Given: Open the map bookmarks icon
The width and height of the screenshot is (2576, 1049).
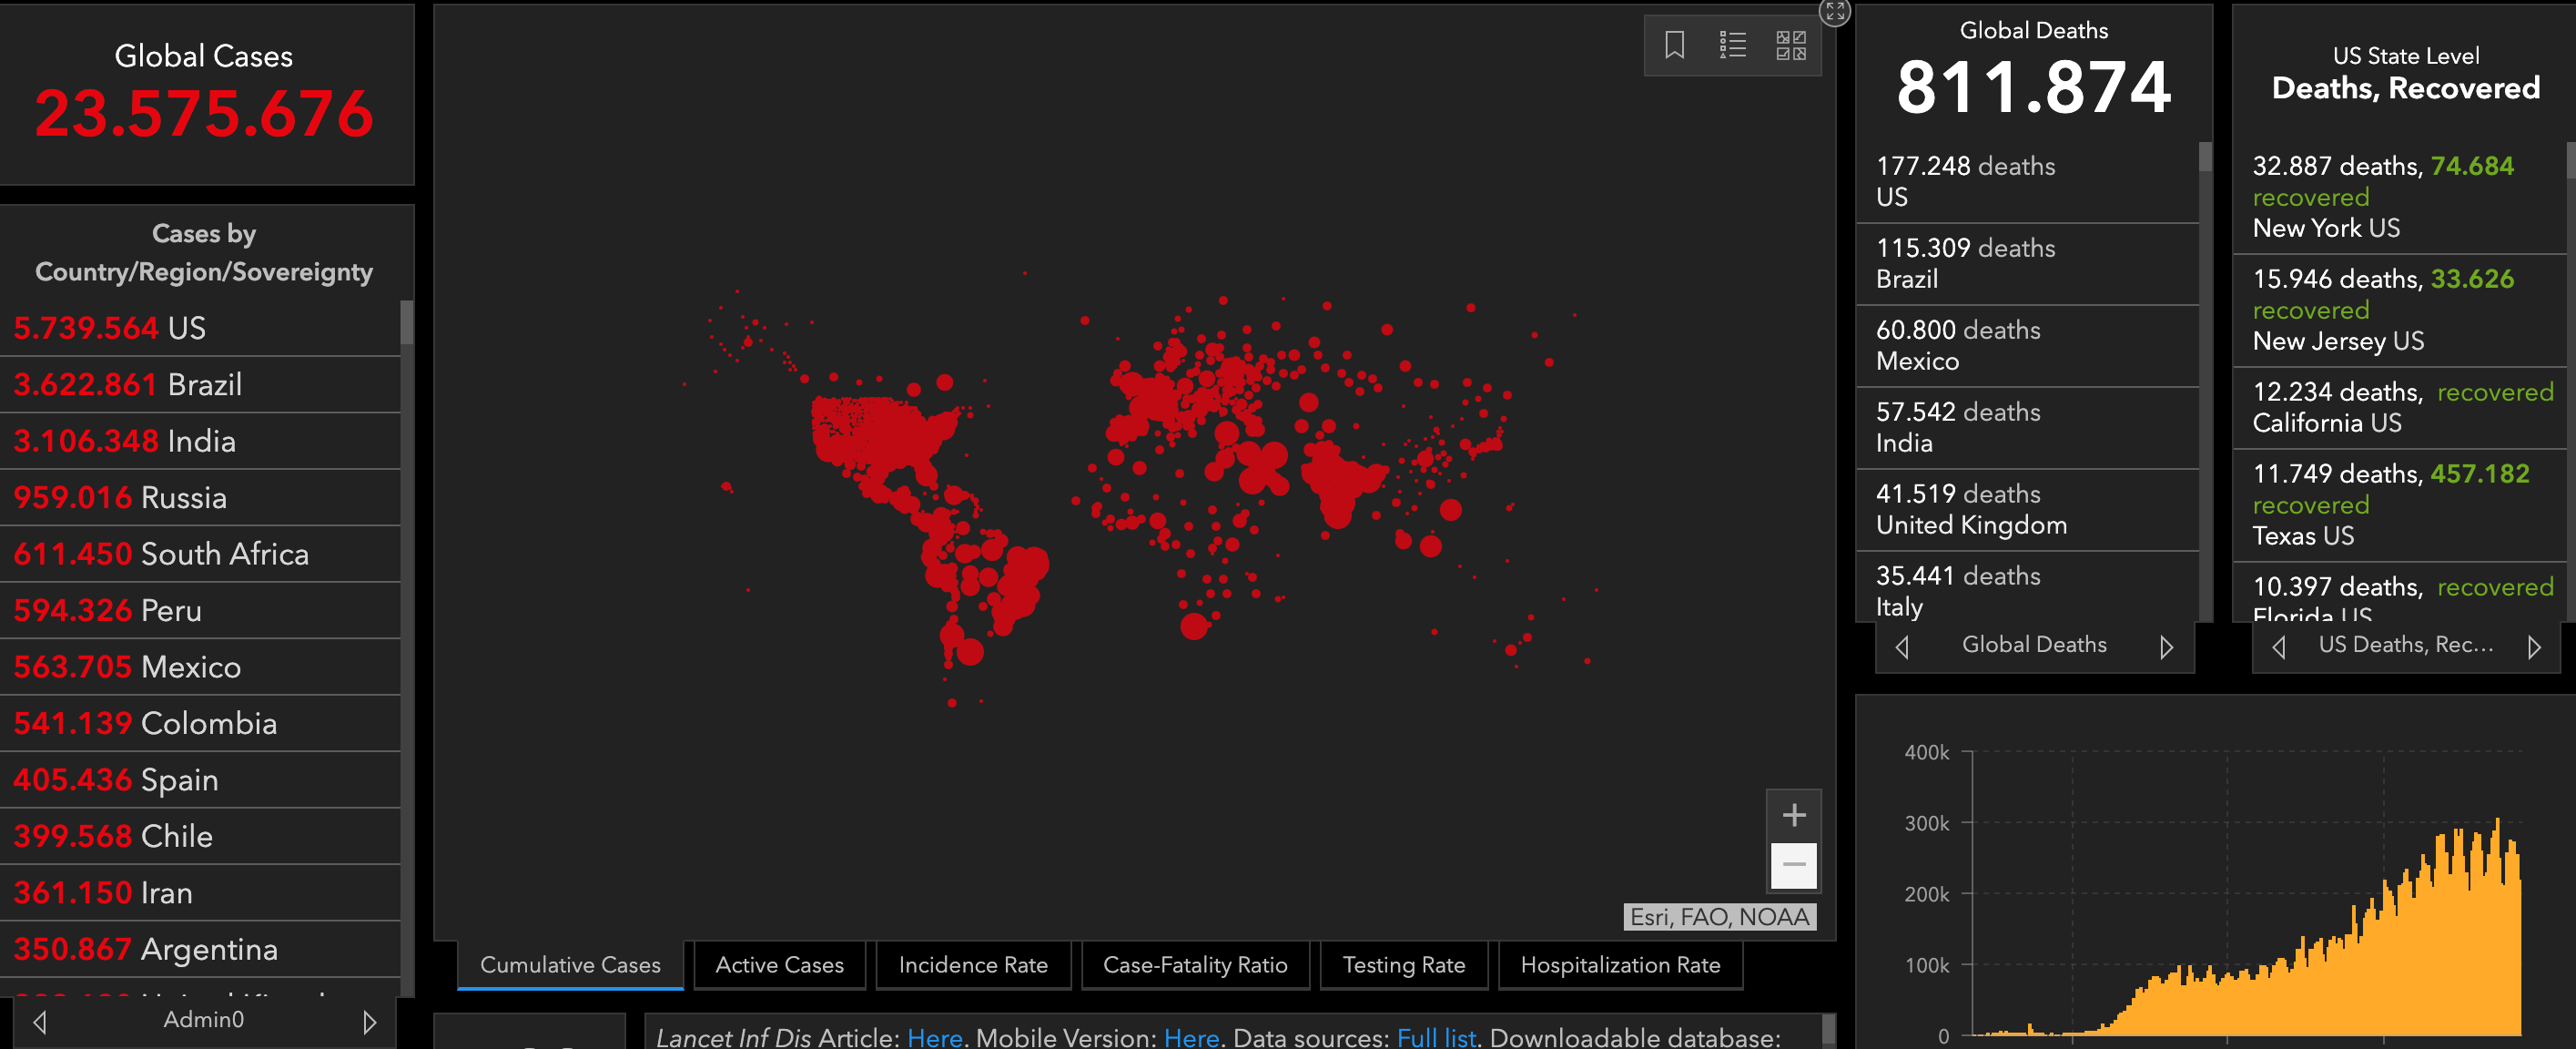Looking at the screenshot, I should 1674,45.
